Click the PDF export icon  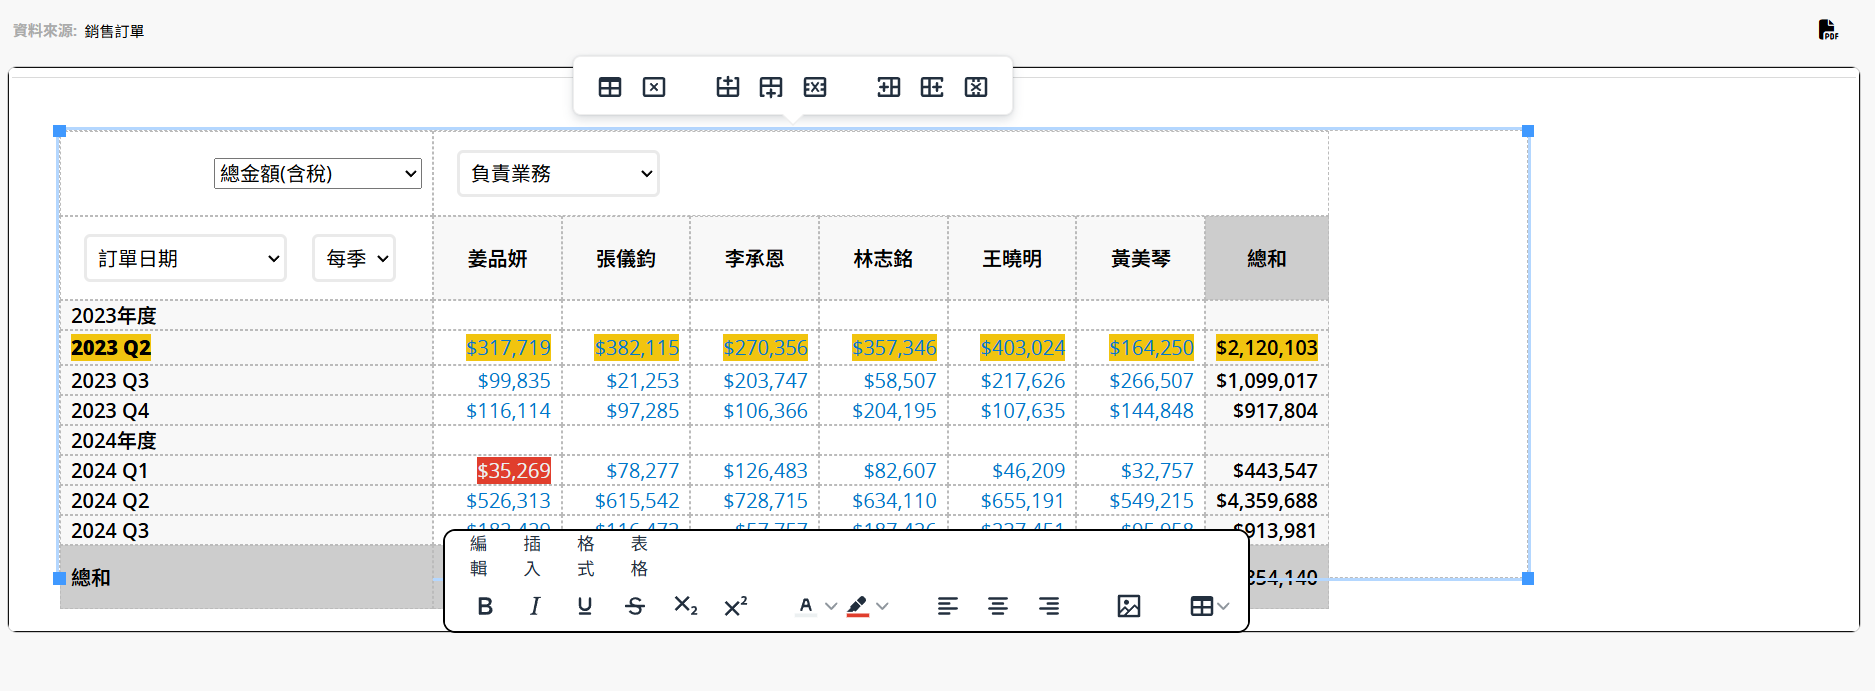(1827, 30)
